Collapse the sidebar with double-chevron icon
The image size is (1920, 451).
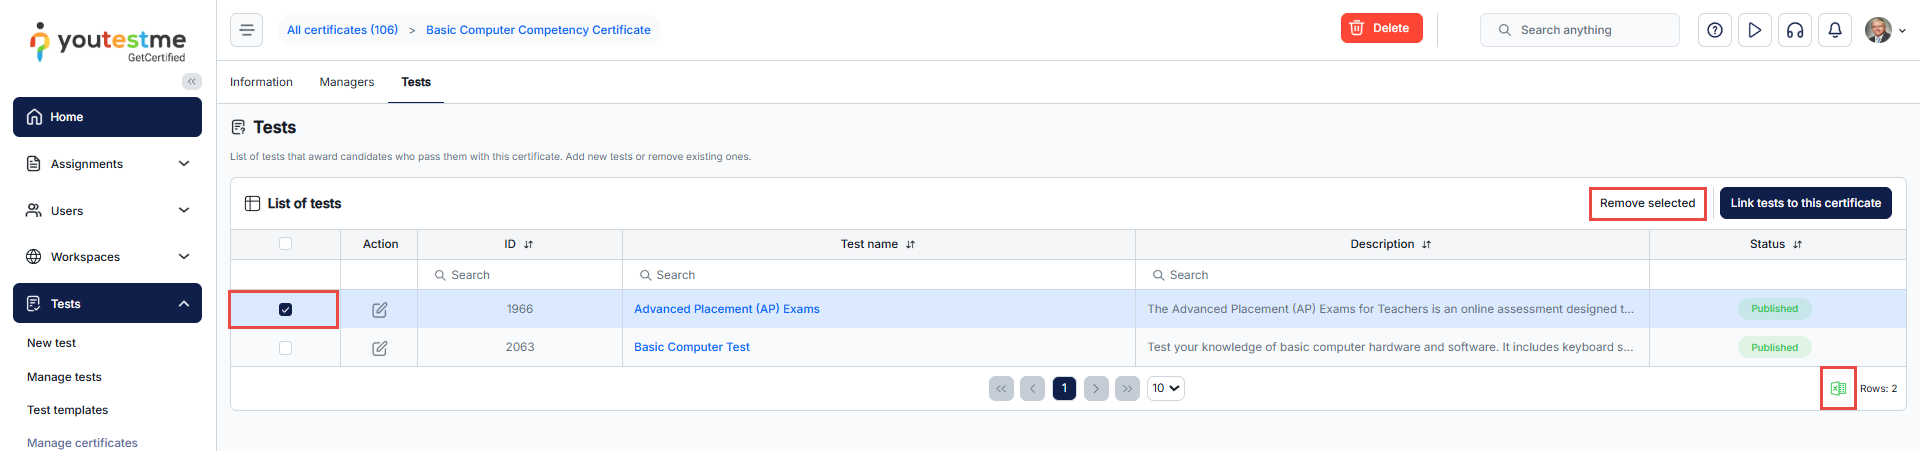point(191,82)
